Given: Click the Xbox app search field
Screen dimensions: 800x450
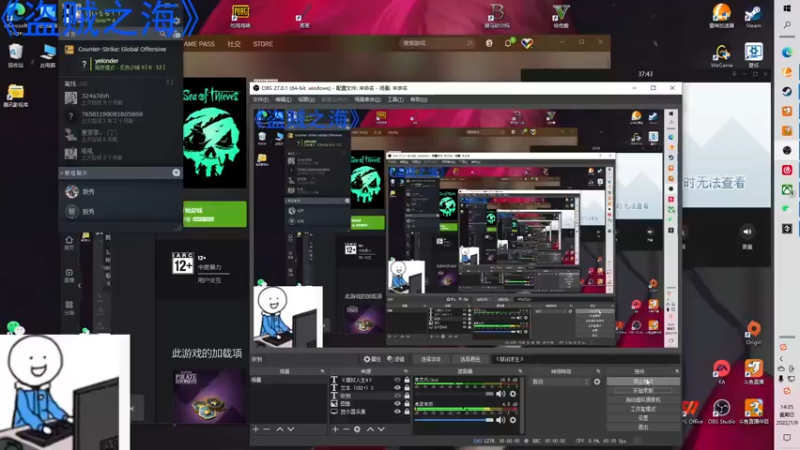Looking at the screenshot, I should click(x=437, y=43).
